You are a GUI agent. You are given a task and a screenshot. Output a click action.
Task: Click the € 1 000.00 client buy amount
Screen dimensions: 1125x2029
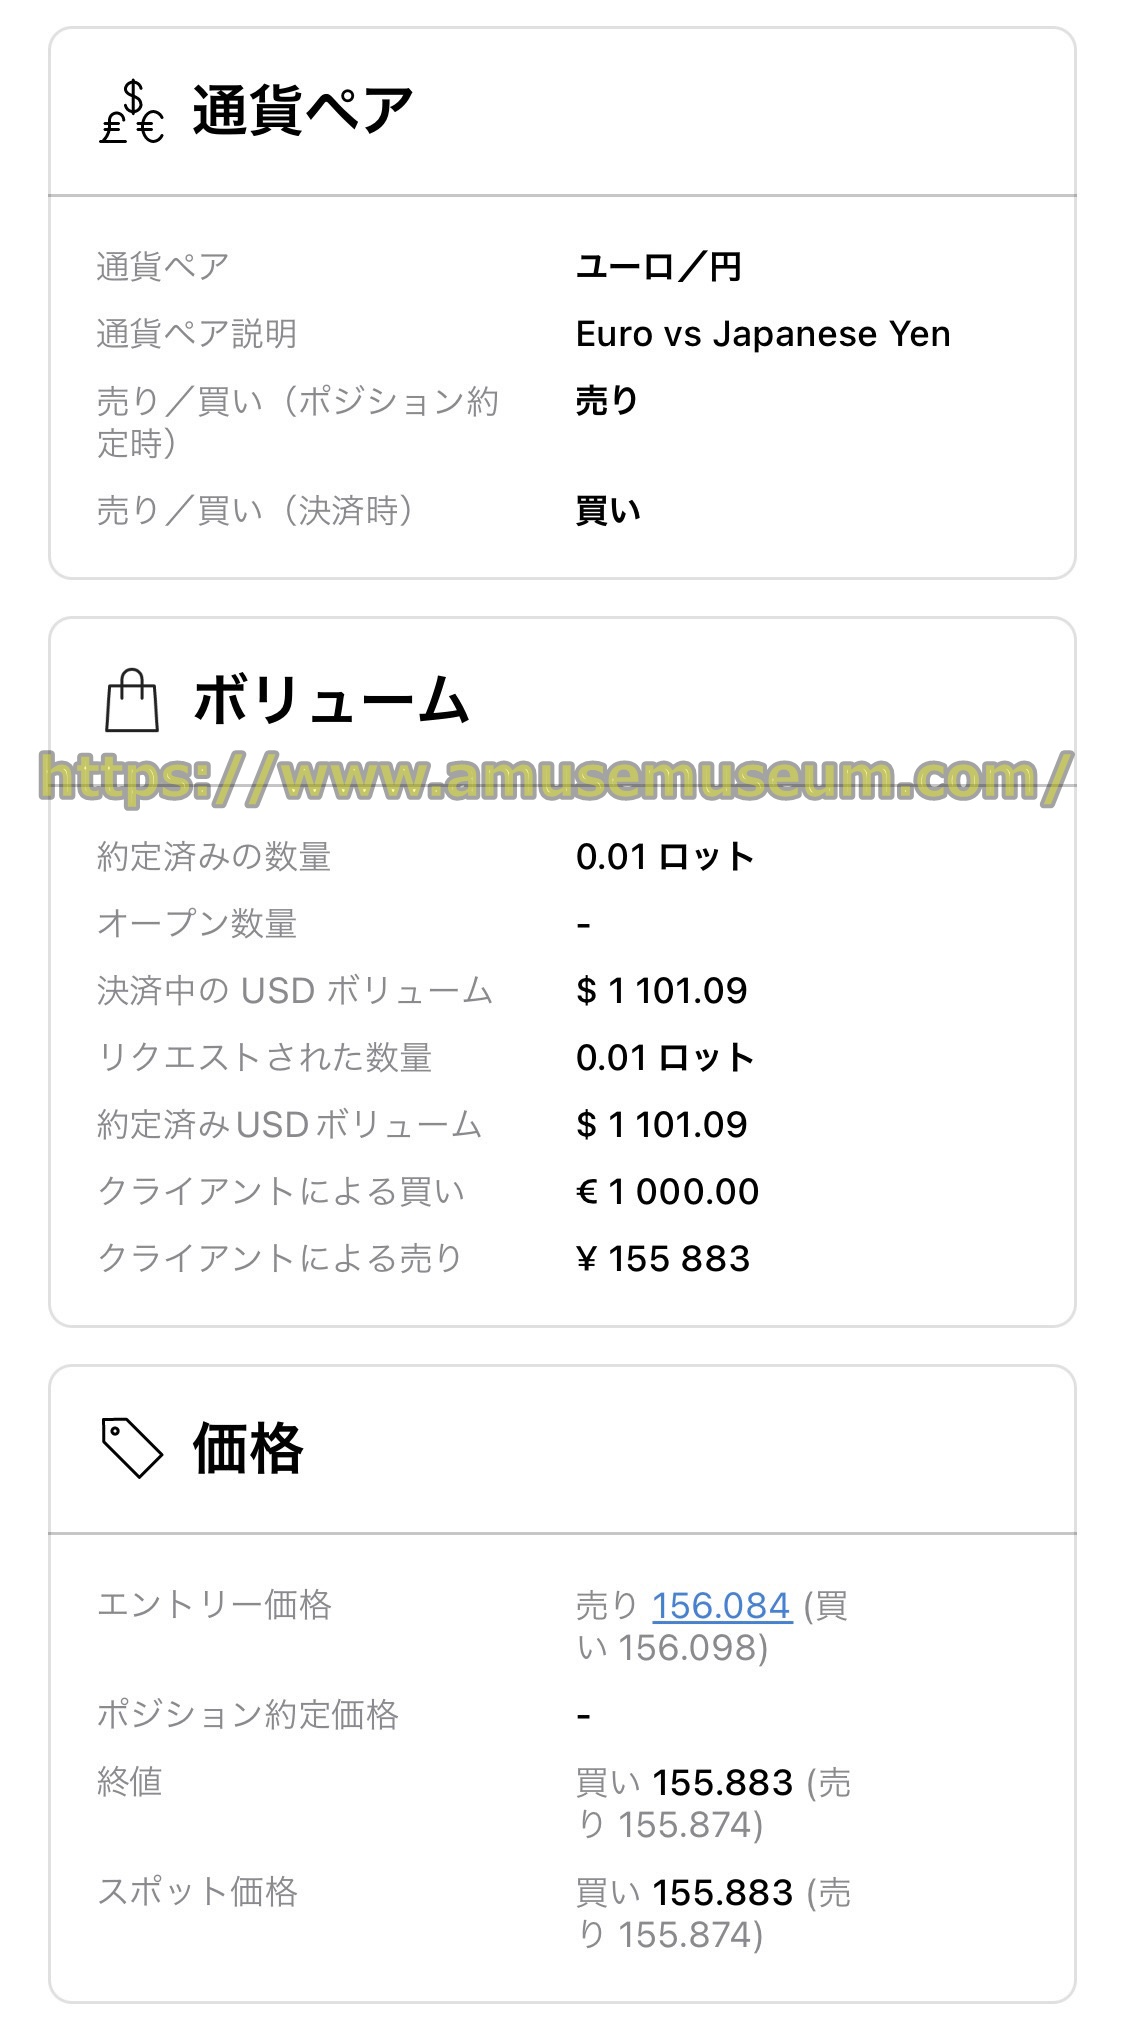tap(668, 1192)
